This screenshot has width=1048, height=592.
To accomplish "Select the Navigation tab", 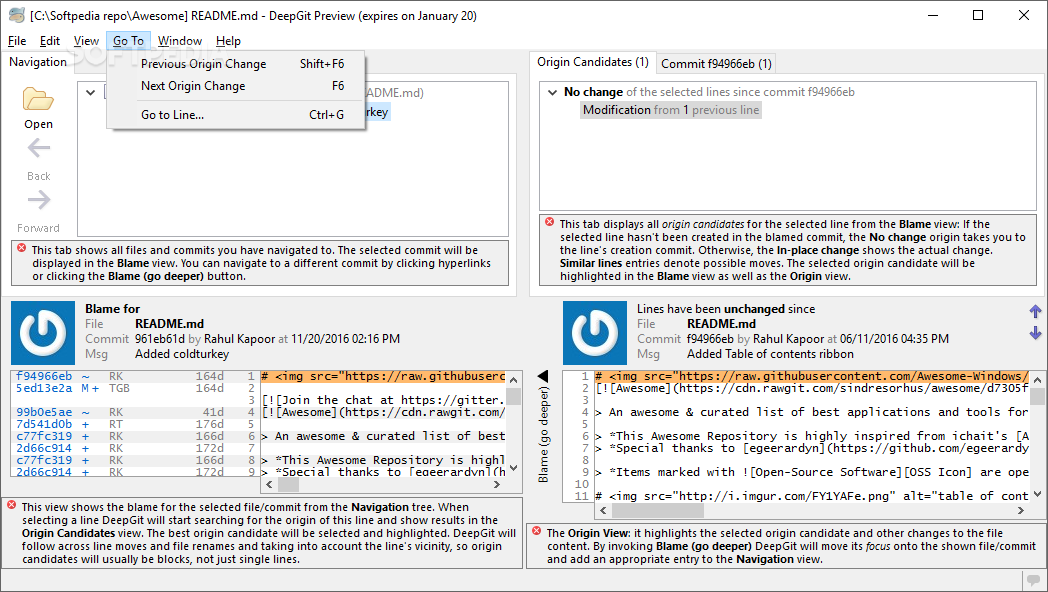I will pos(38,62).
